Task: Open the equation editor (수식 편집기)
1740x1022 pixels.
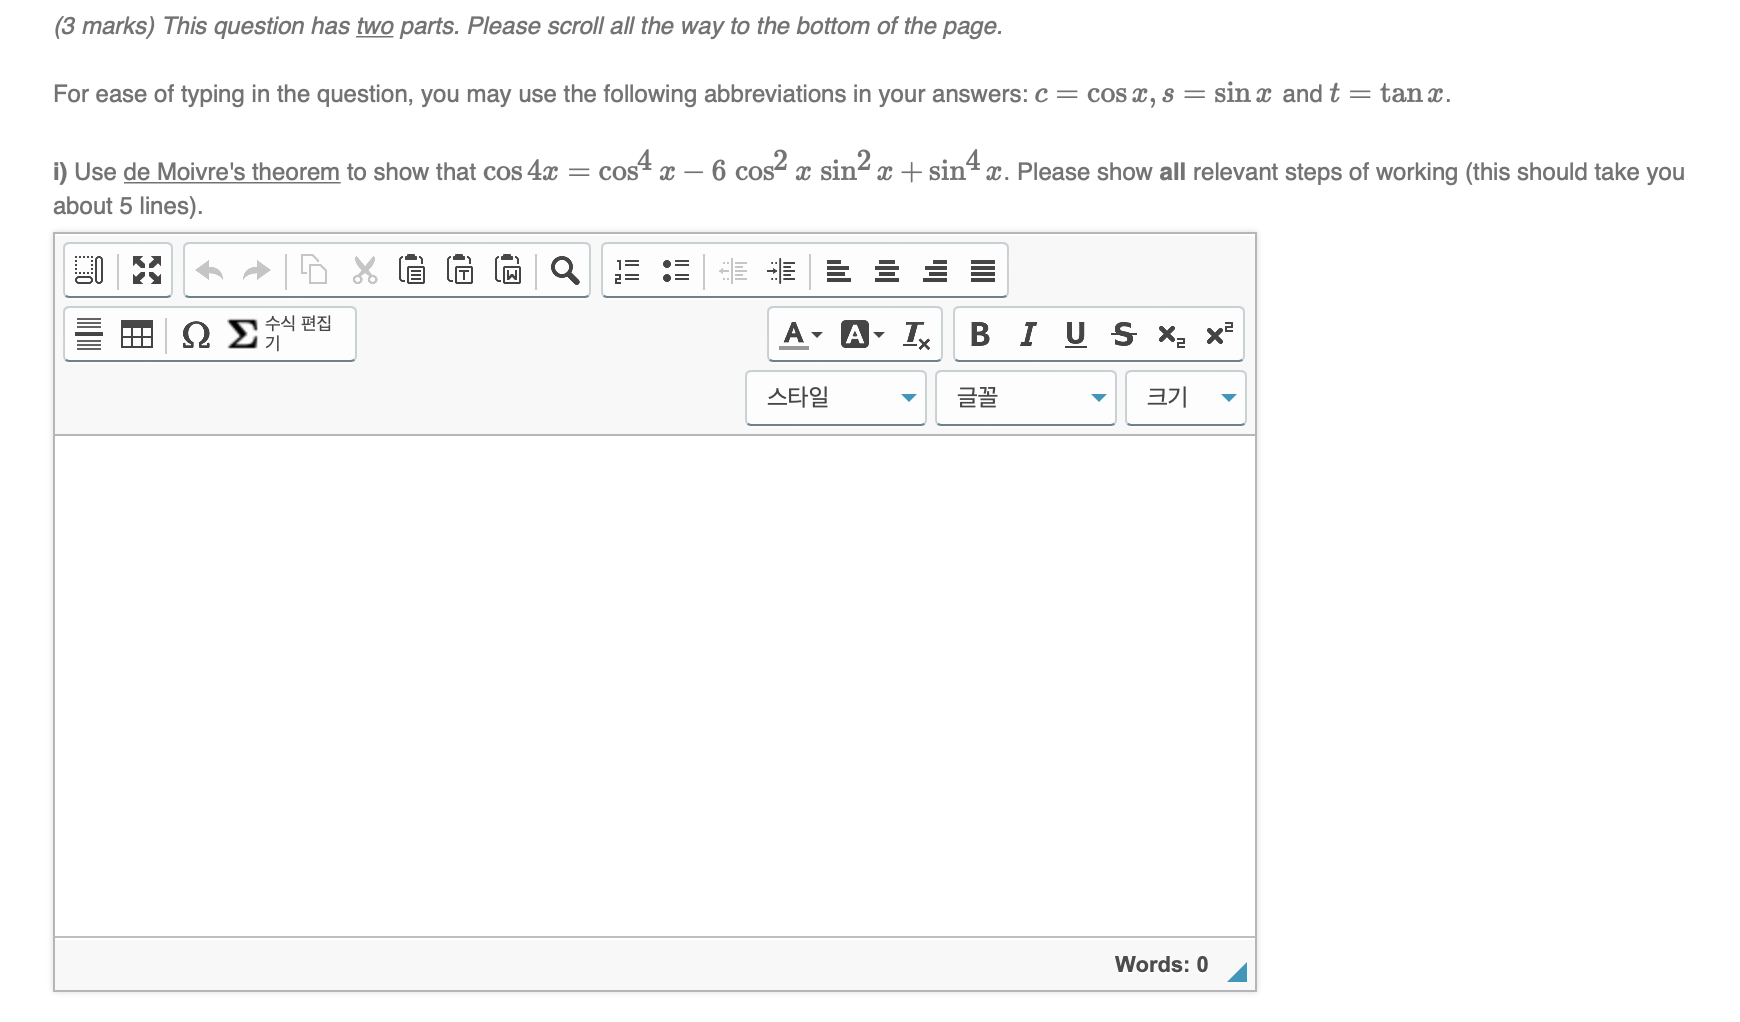Action: pos(290,334)
